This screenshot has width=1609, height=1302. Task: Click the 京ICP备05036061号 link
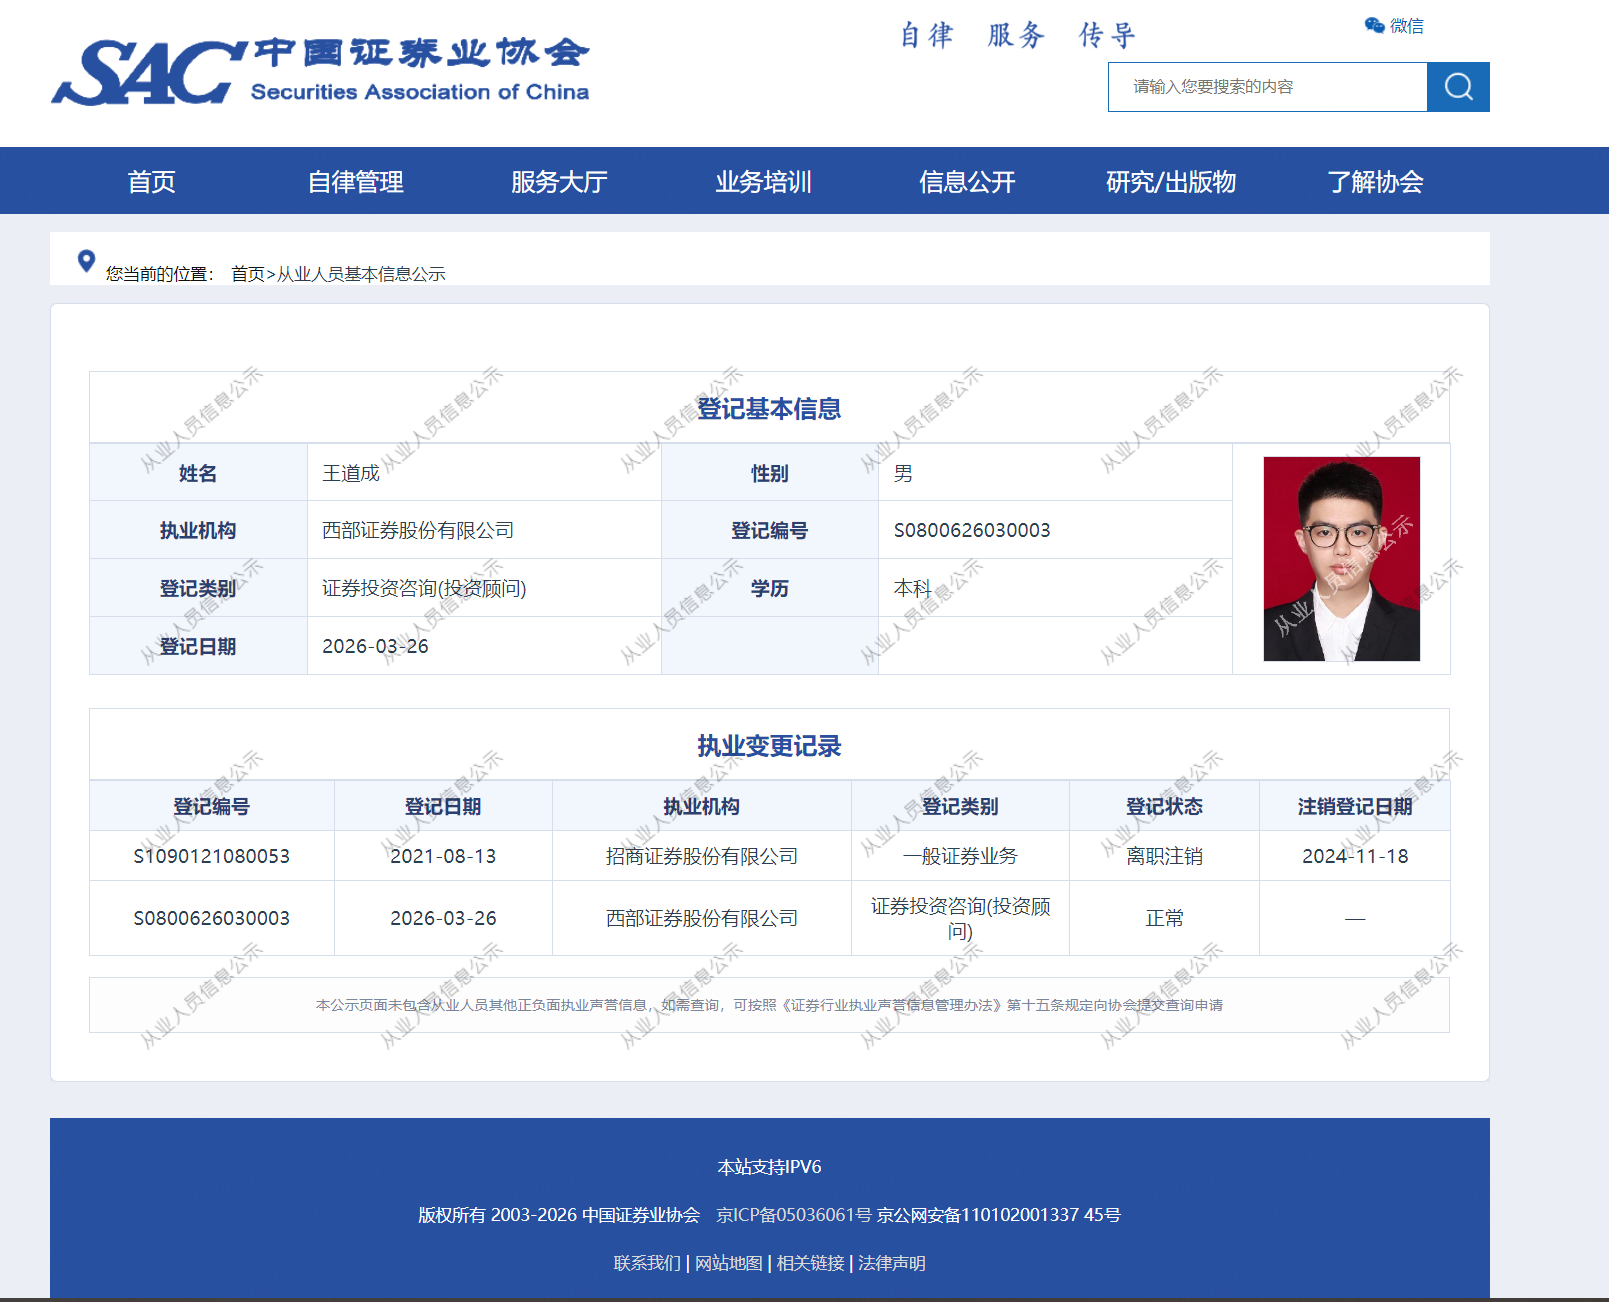(794, 1215)
